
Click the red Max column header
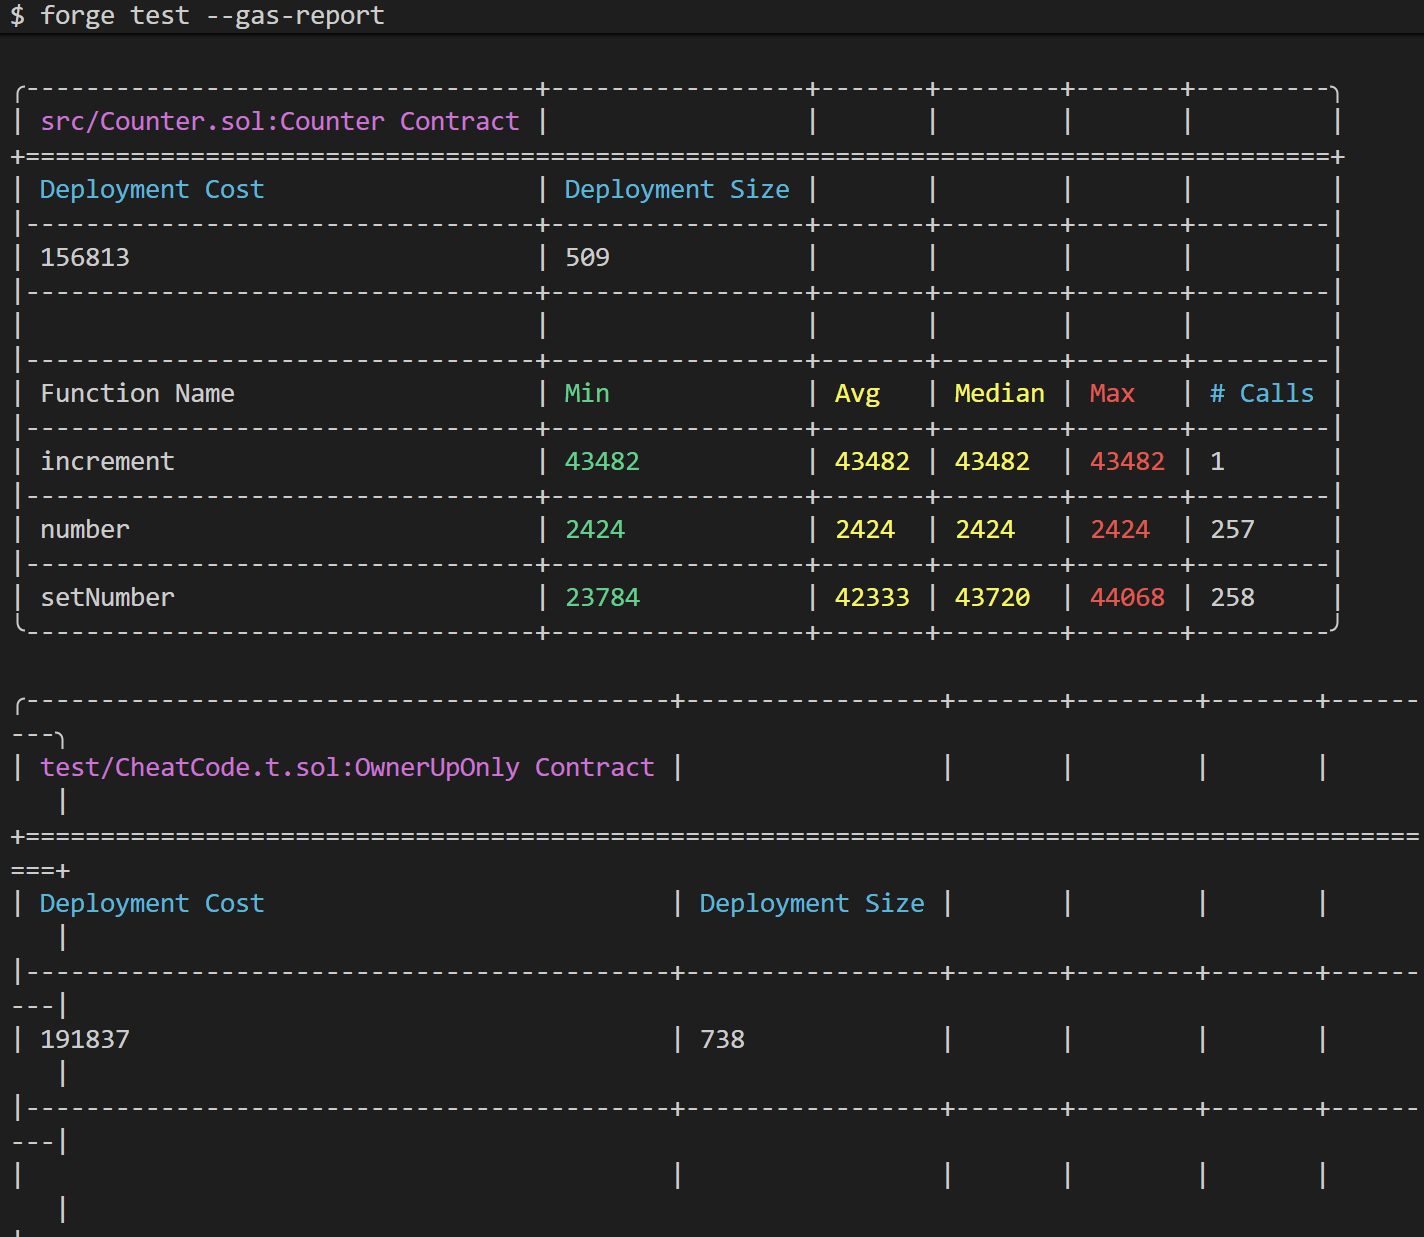1112,394
